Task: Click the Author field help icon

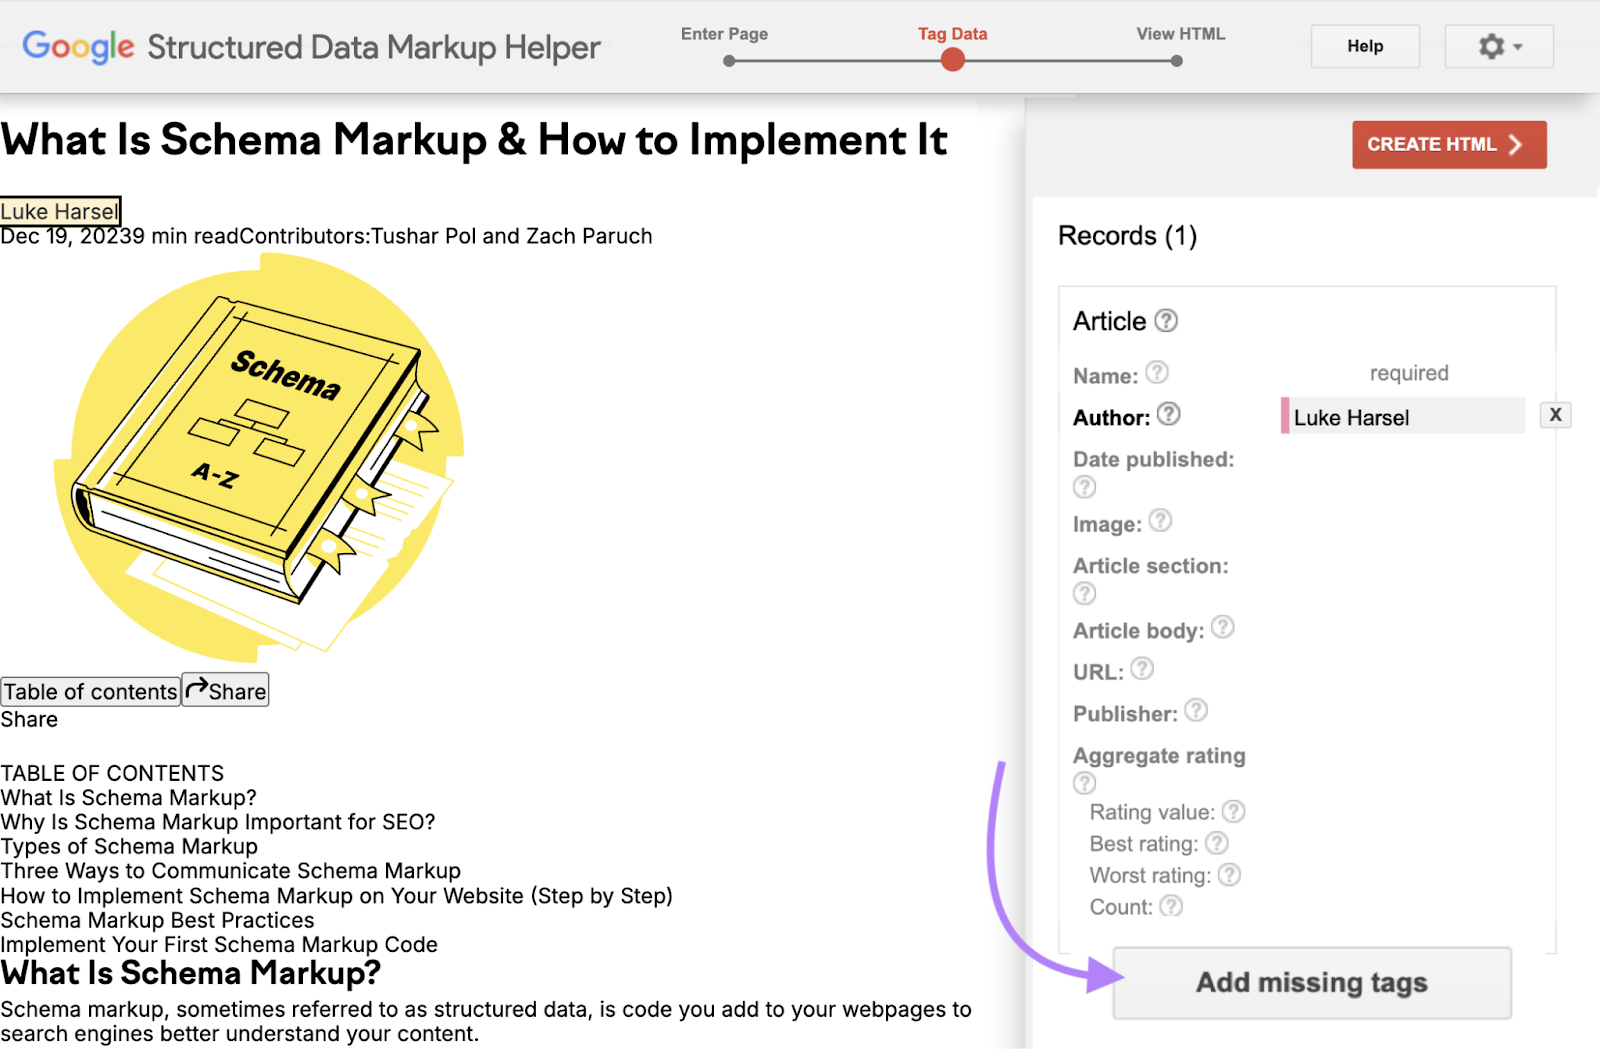Action: 1169,414
